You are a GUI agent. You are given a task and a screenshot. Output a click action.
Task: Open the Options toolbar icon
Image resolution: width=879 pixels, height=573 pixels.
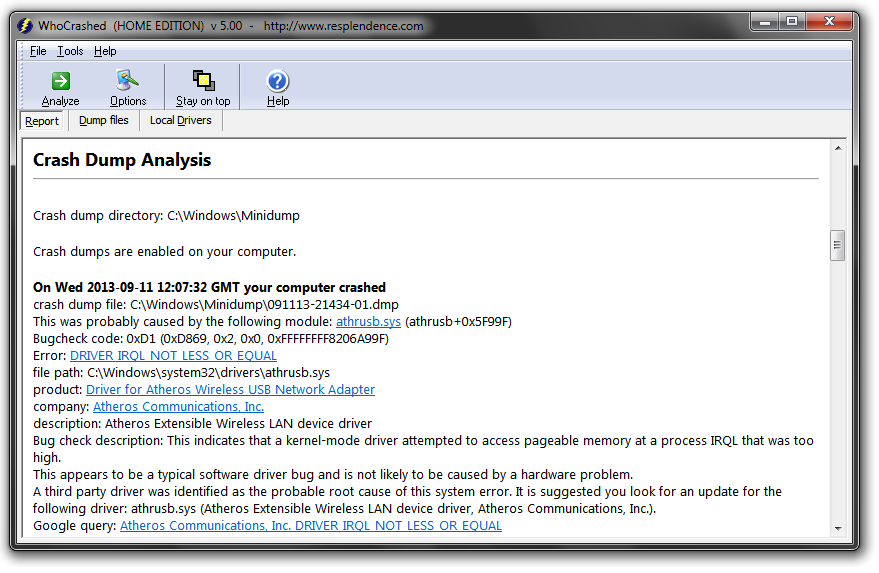pyautogui.click(x=127, y=80)
